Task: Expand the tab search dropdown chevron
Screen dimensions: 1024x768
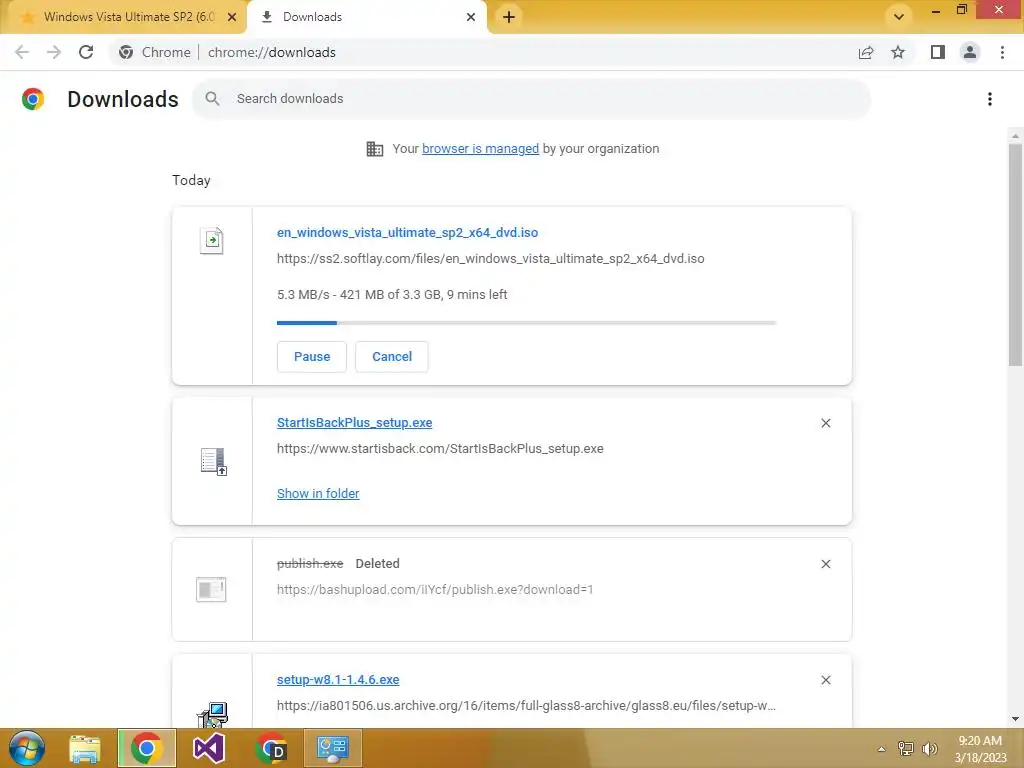Action: pos(899,16)
